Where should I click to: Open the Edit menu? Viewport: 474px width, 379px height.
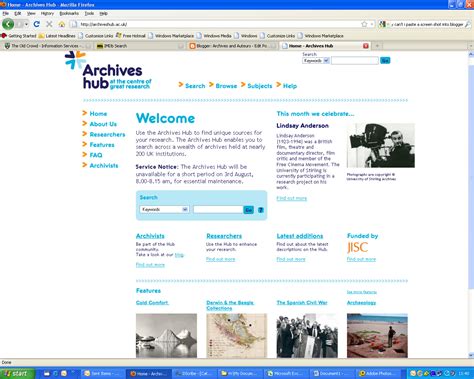(18, 13)
